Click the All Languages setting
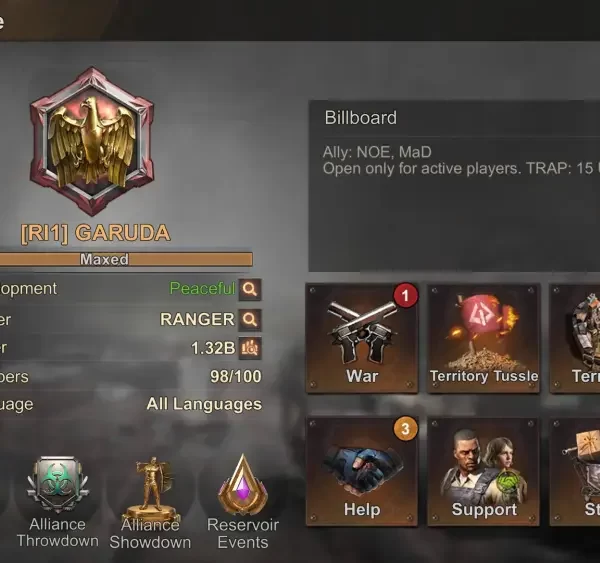 [x=204, y=404]
